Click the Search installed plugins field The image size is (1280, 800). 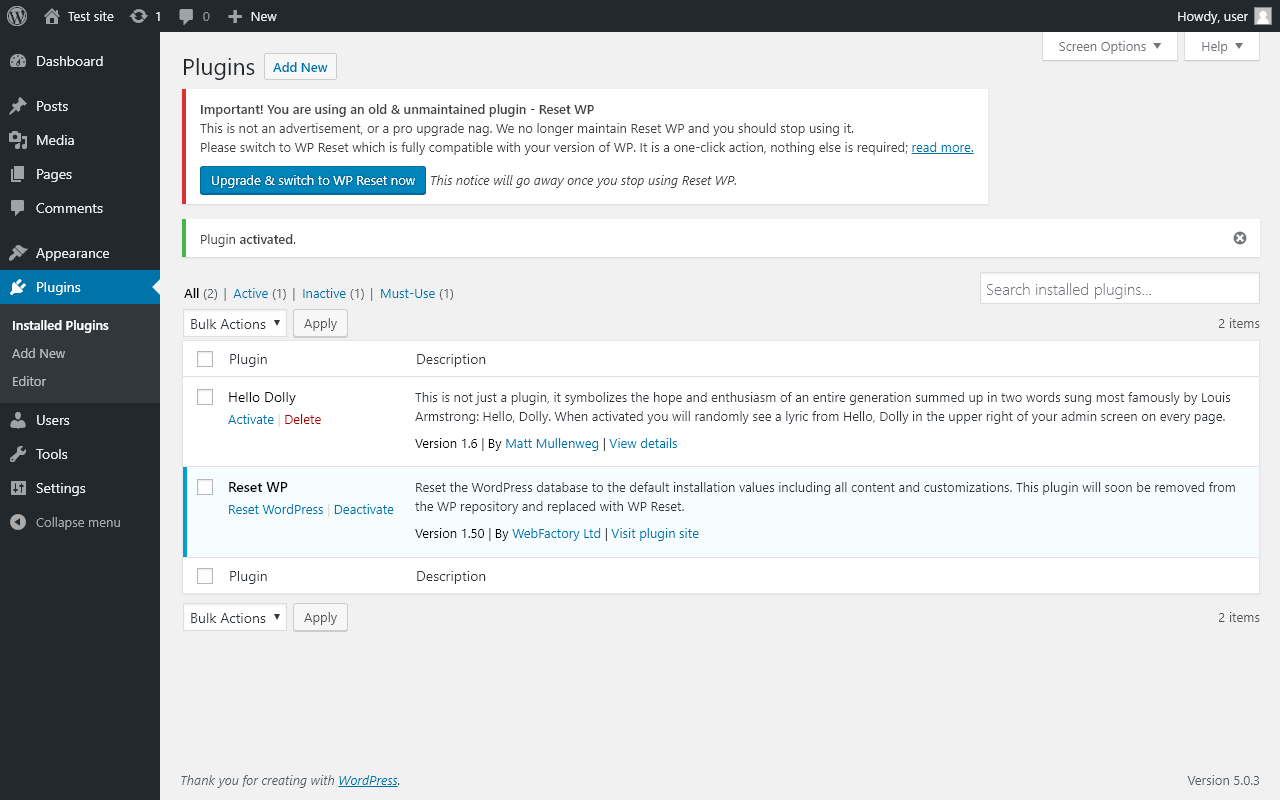1119,289
